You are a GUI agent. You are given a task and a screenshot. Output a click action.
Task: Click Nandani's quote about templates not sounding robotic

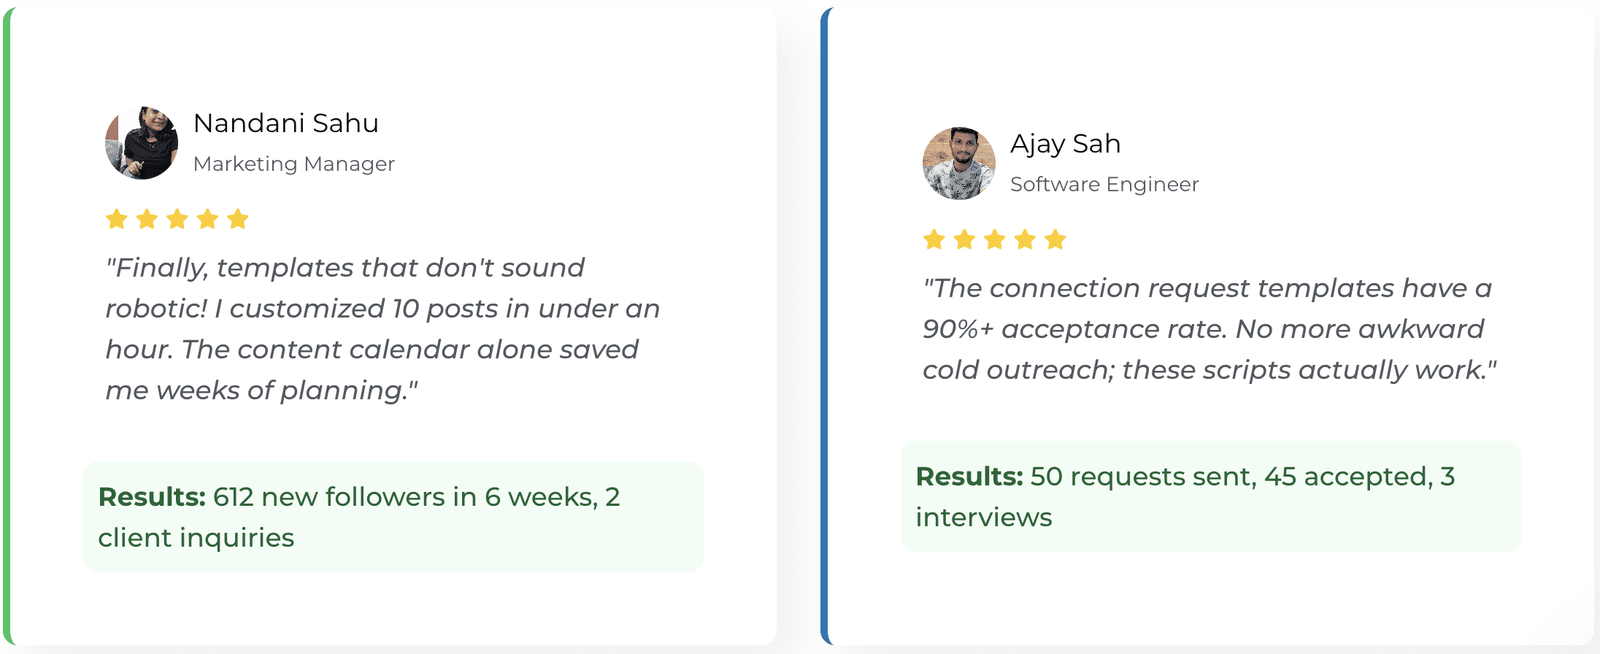[x=380, y=329]
